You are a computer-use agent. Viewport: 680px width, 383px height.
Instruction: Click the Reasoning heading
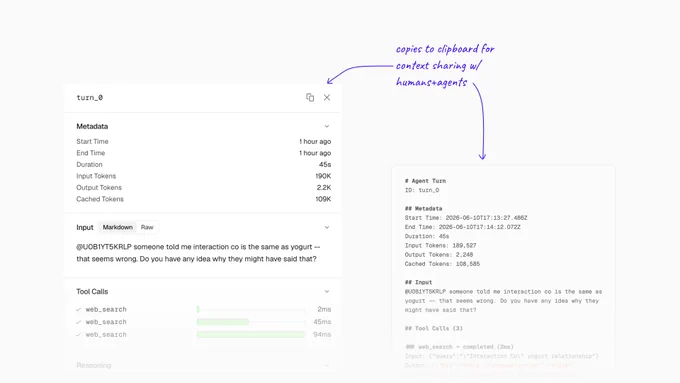[x=94, y=365]
